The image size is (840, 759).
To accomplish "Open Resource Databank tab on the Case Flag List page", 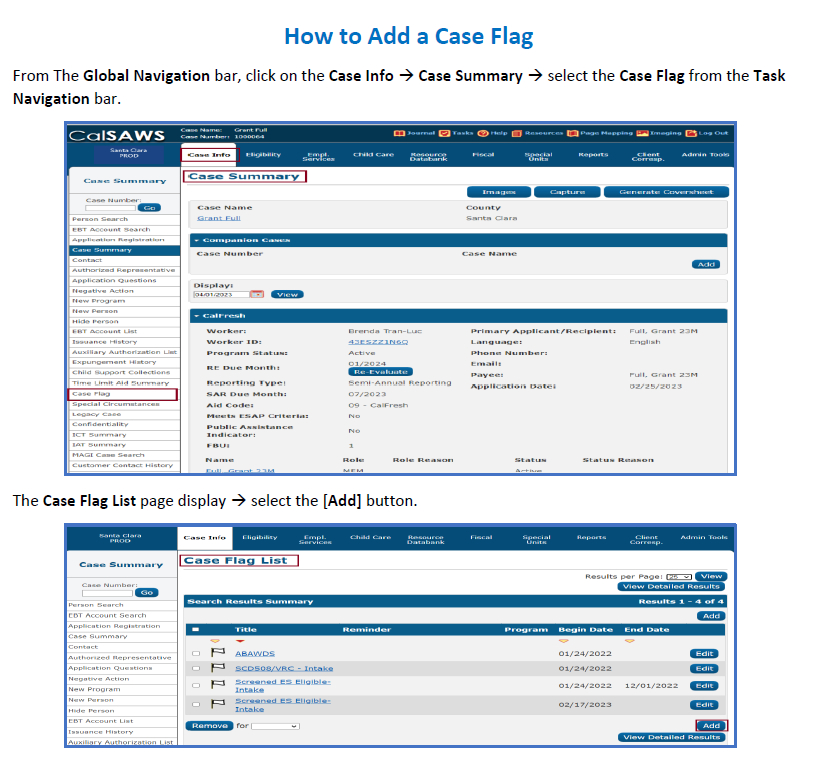I will point(425,539).
